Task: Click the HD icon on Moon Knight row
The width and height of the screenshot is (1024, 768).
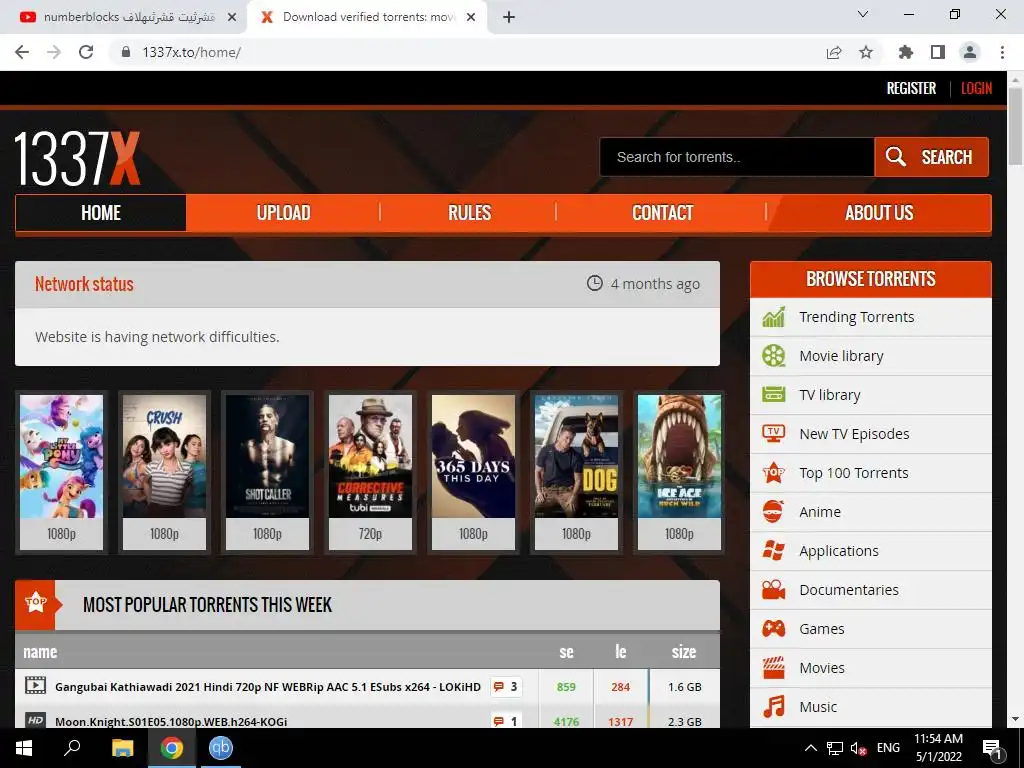Action: click(35, 720)
